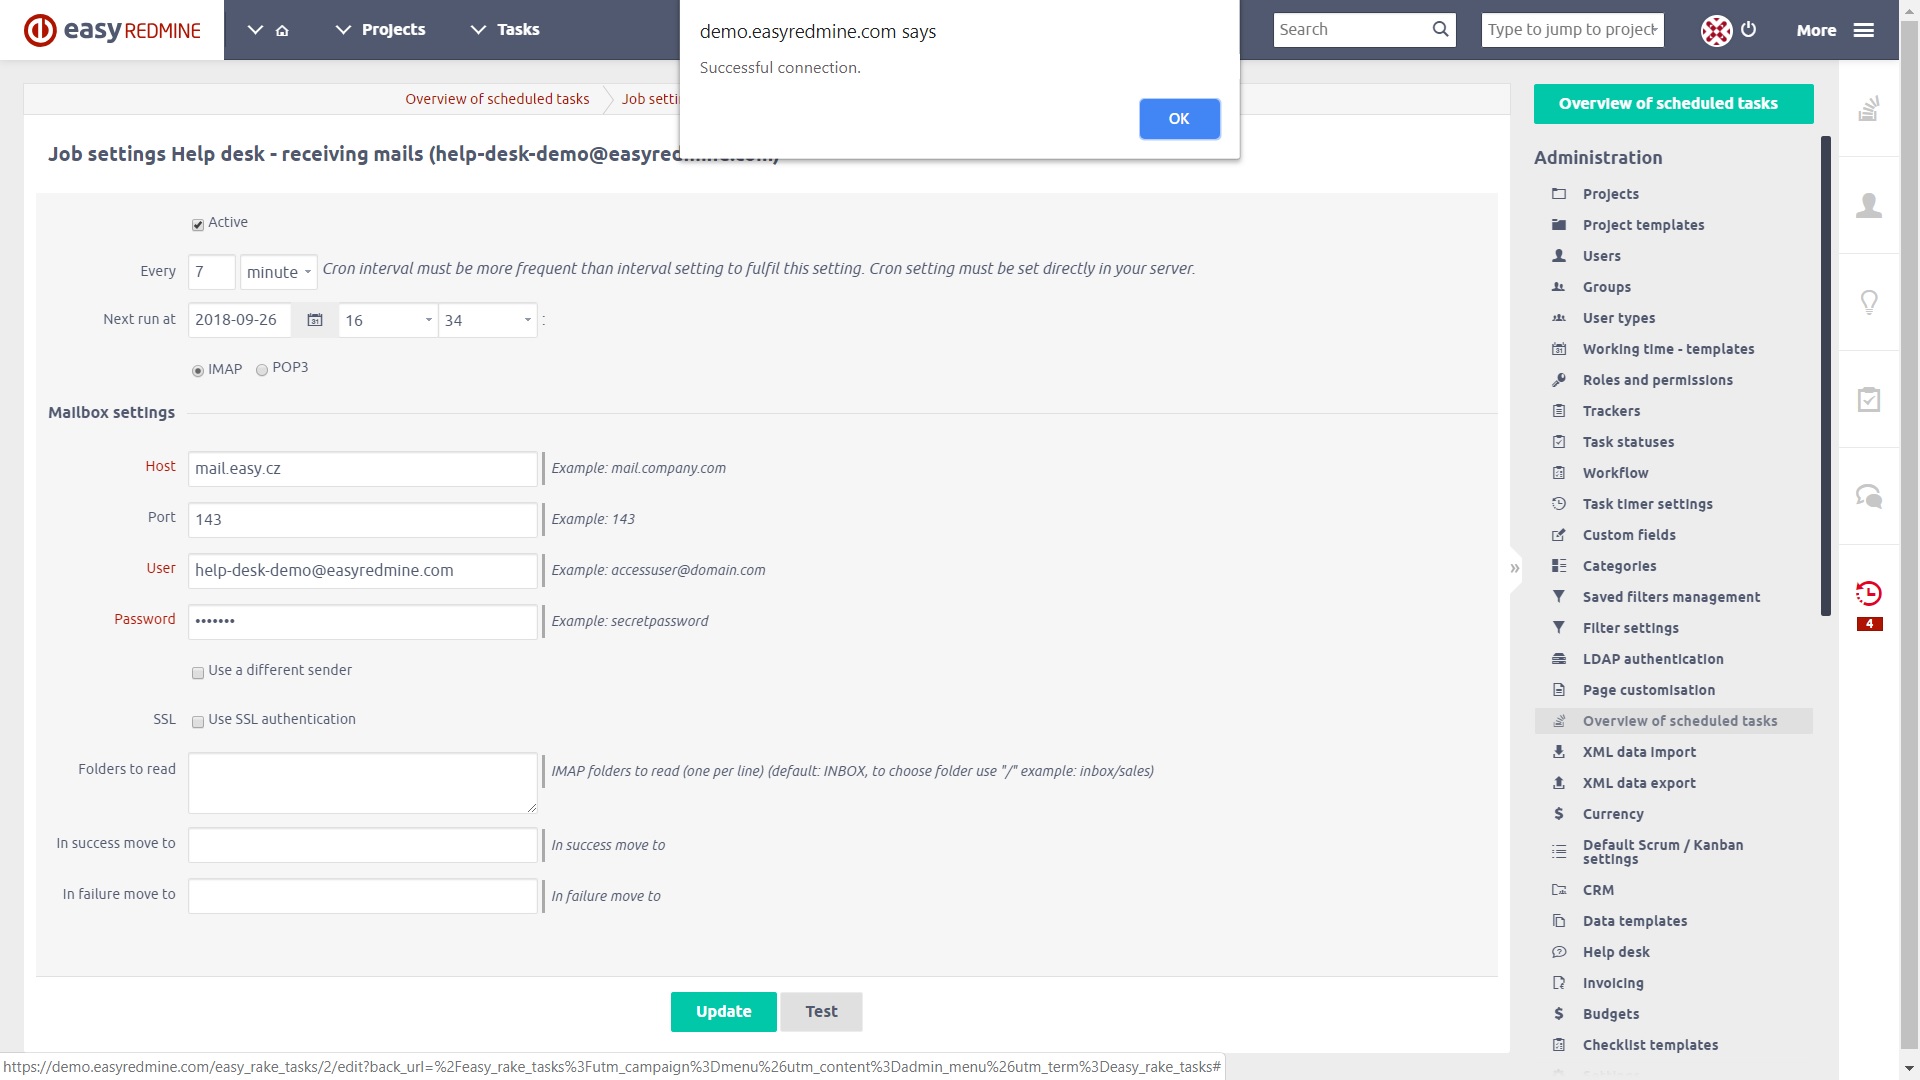1920x1080 pixels.
Task: Open the Overview of scheduled tasks breadcrumb
Action: tap(497, 99)
